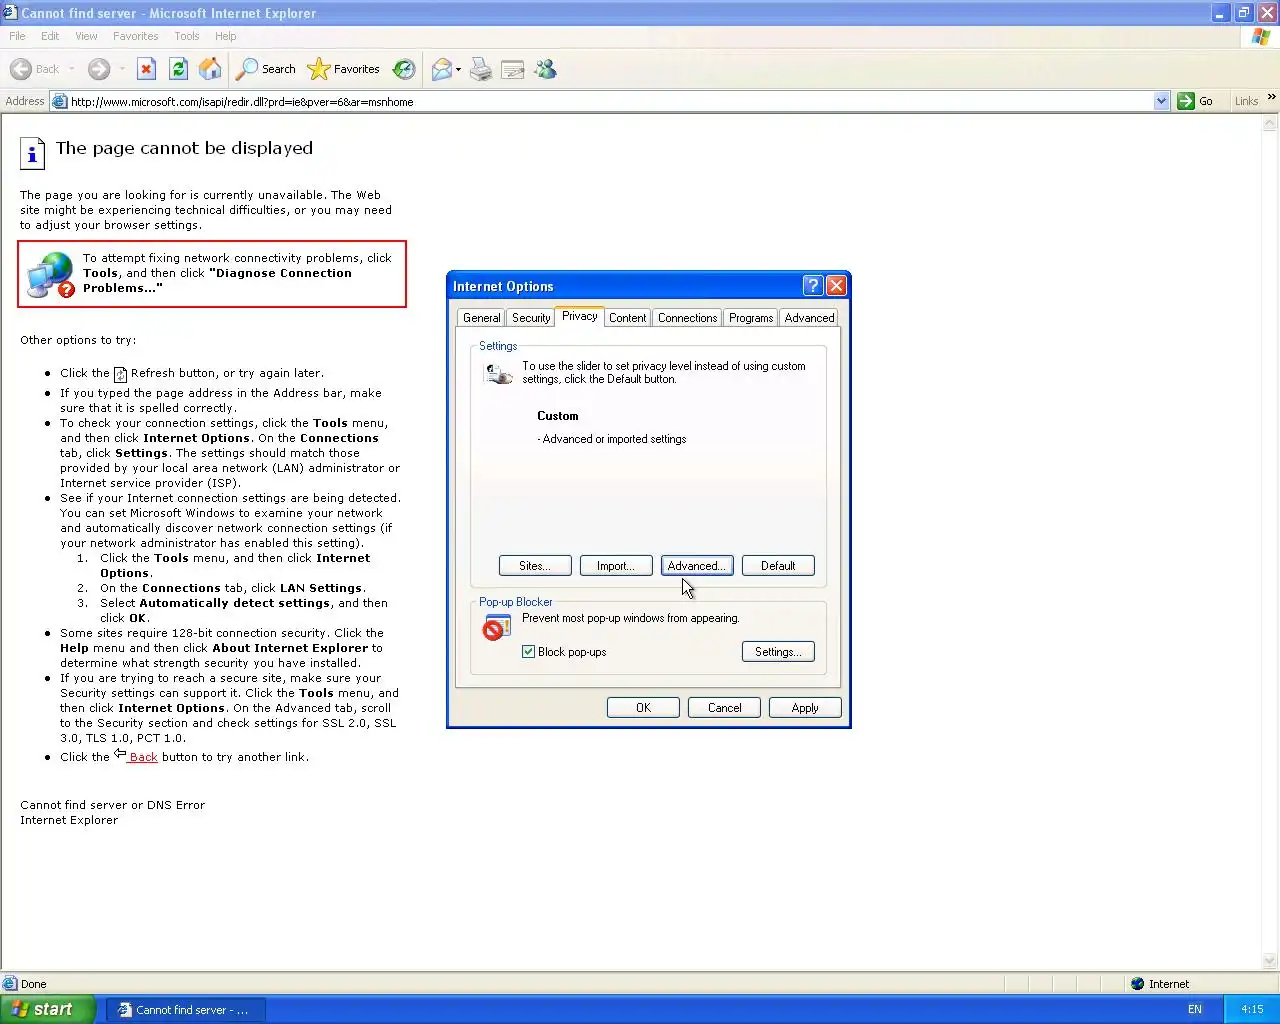Click the inline Refresh icon in page text
This screenshot has height=1024, width=1280.
[120, 374]
